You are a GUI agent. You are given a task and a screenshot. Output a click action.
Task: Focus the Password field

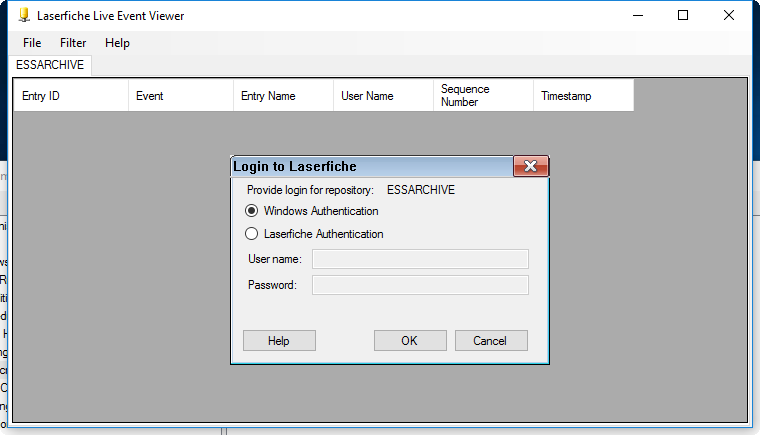(x=420, y=285)
